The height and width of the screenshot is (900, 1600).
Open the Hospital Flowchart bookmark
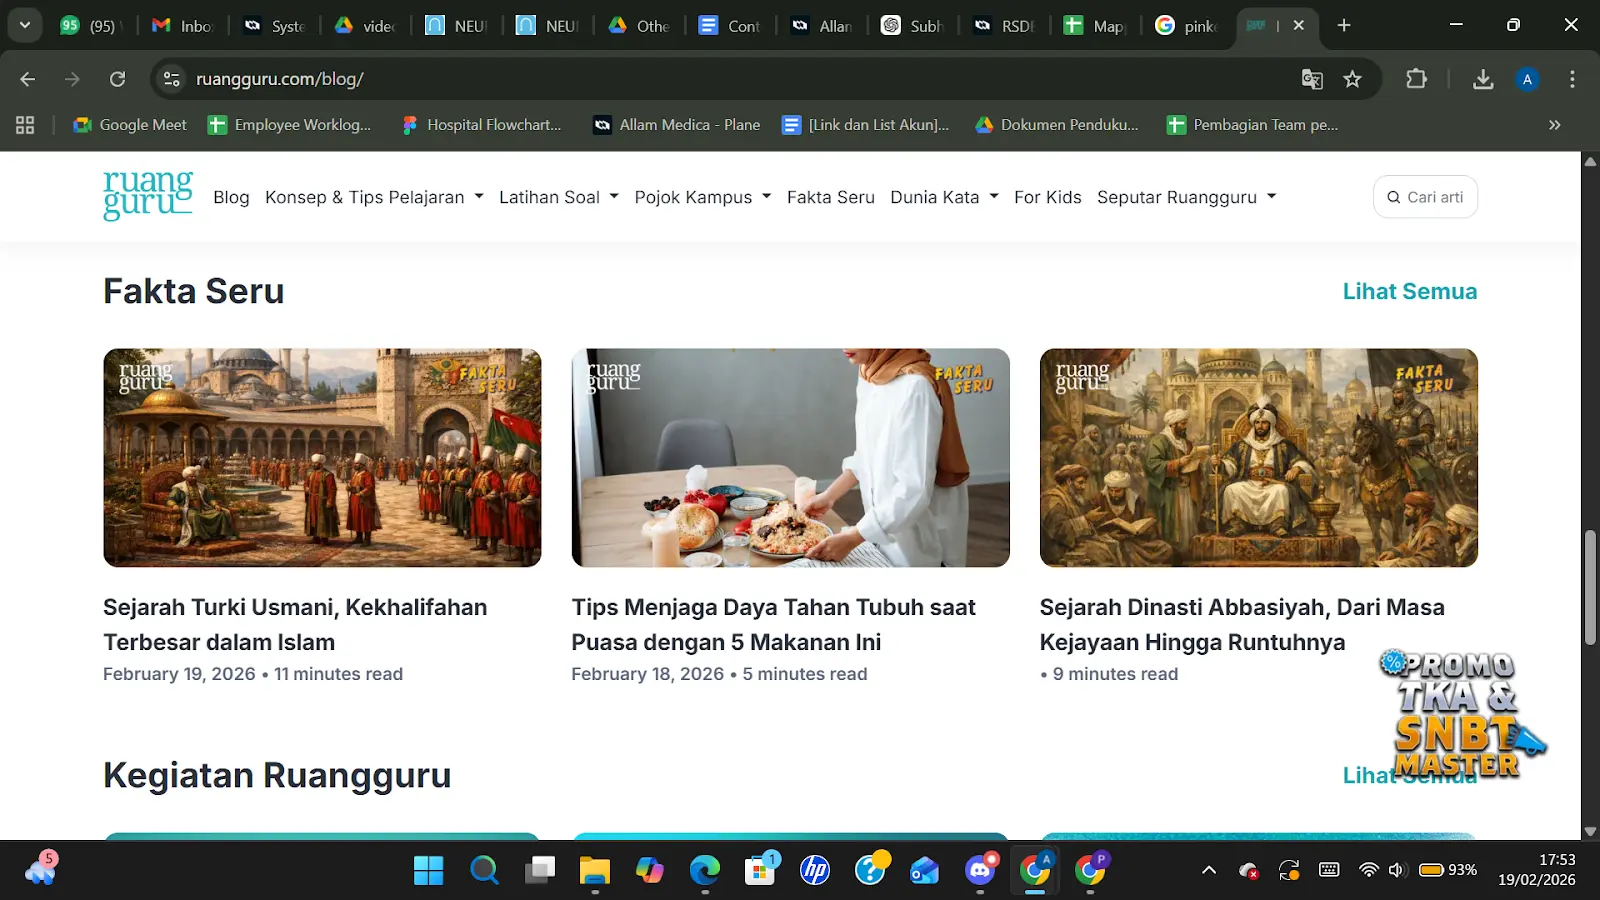(x=481, y=125)
